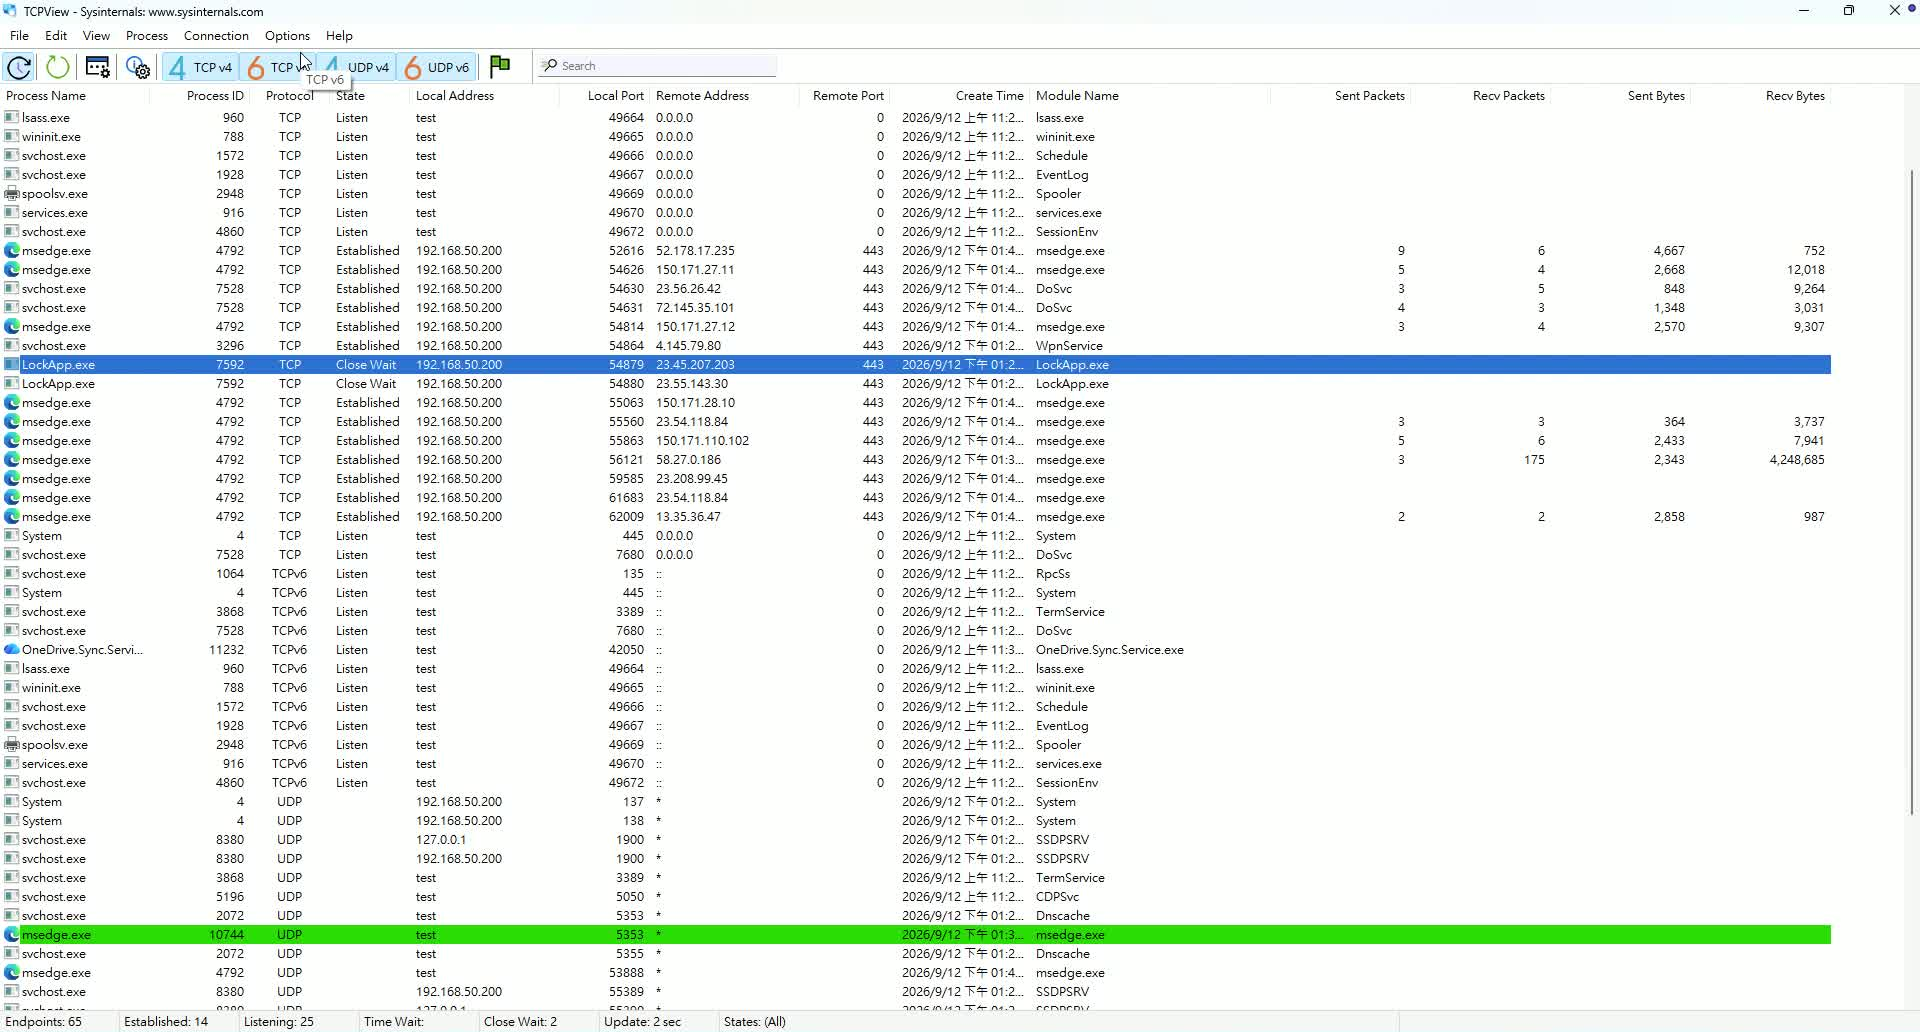Click the spoolsv.exe printer icon in TCP row
1920x1032 pixels.
tap(12, 194)
